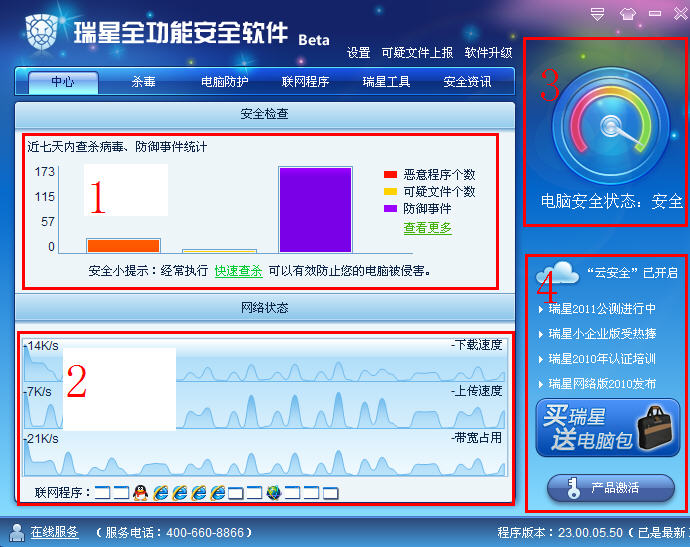Image resolution: width=690 pixels, height=547 pixels.
Task: Click the 快速查杀 quick scan link
Action: pyautogui.click(x=239, y=271)
